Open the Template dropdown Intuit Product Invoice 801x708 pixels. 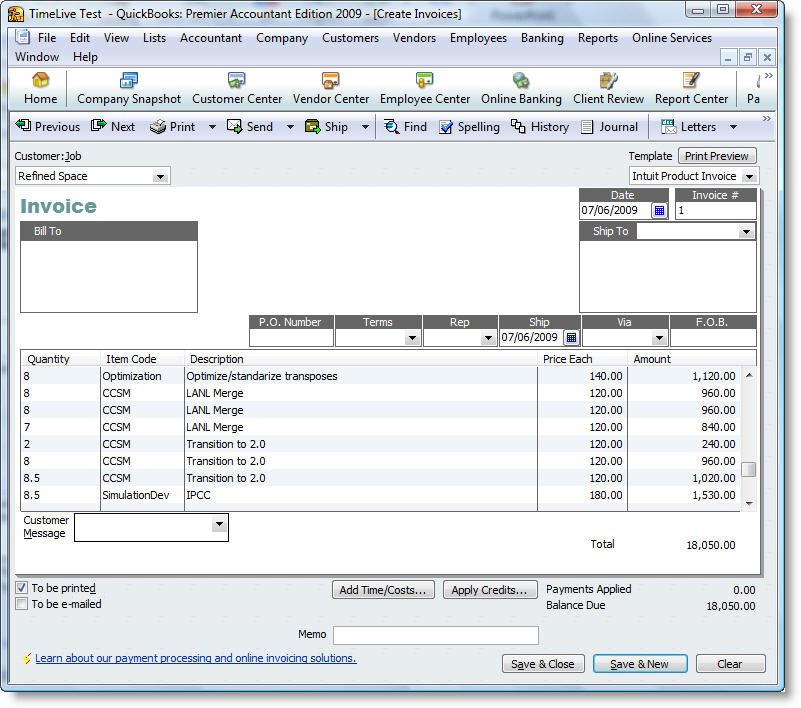749,177
